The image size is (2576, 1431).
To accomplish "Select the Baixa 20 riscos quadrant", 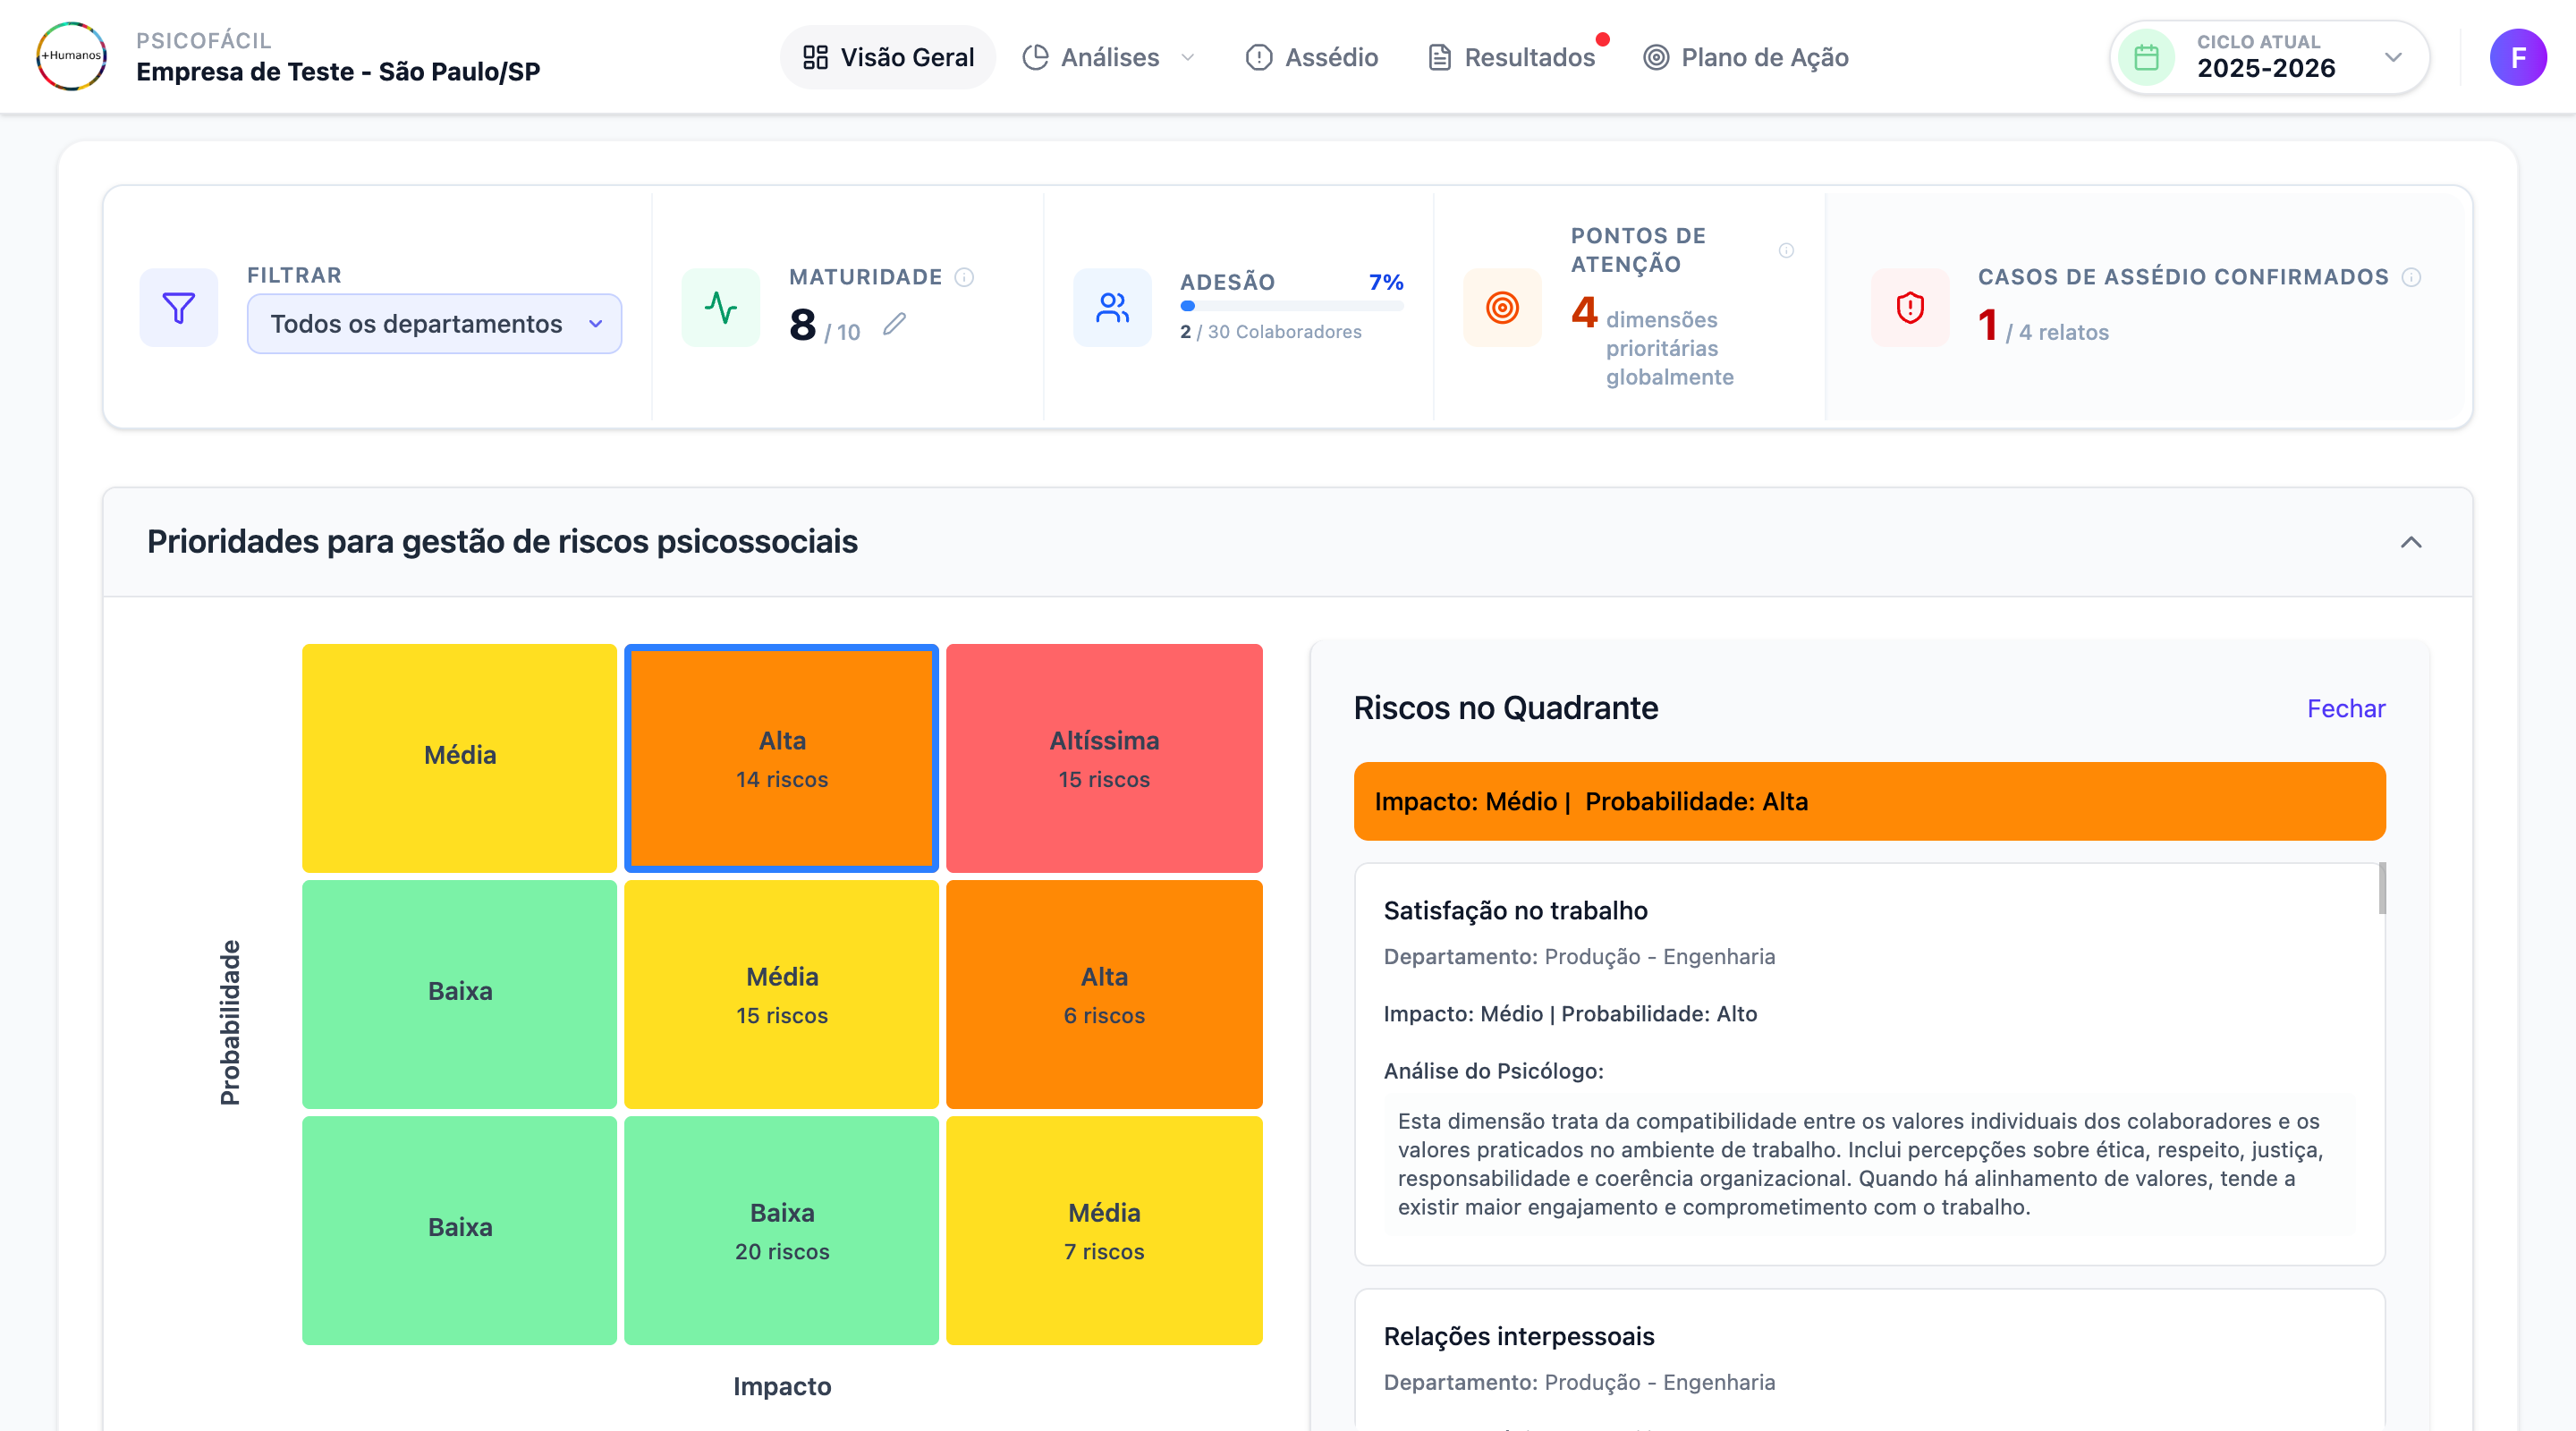I will (782, 1230).
